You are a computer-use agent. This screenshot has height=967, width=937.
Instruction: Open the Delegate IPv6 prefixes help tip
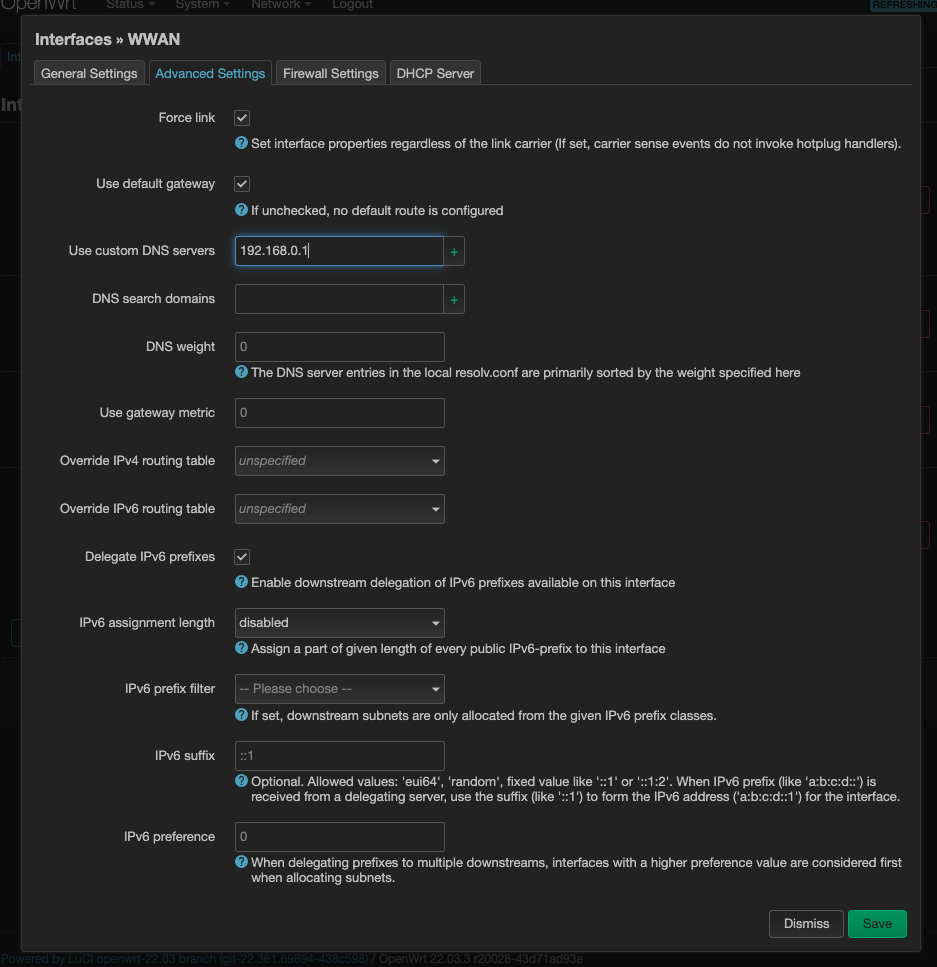(x=241, y=582)
